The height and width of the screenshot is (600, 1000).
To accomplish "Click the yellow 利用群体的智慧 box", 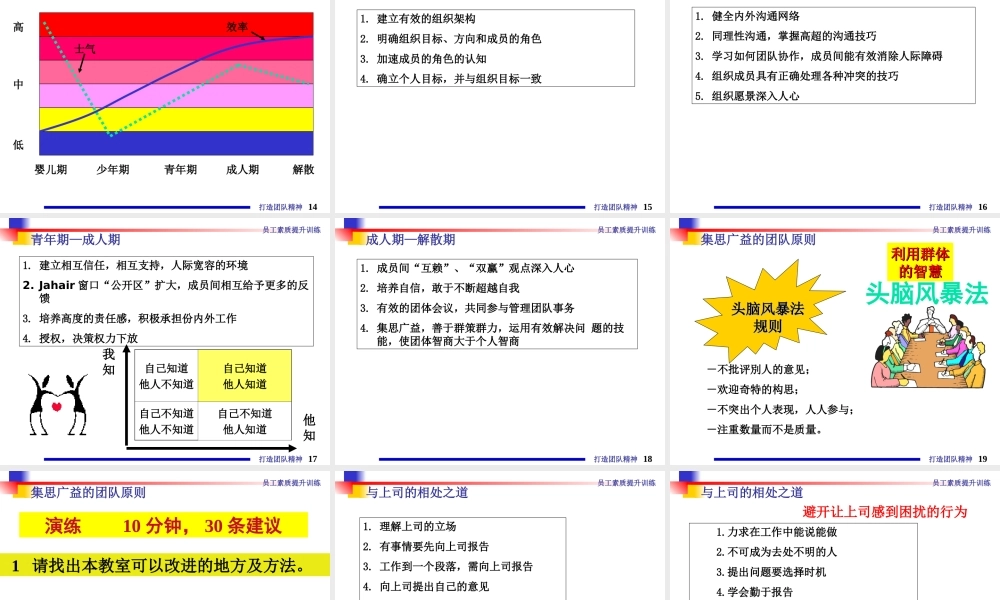I will pos(920,262).
